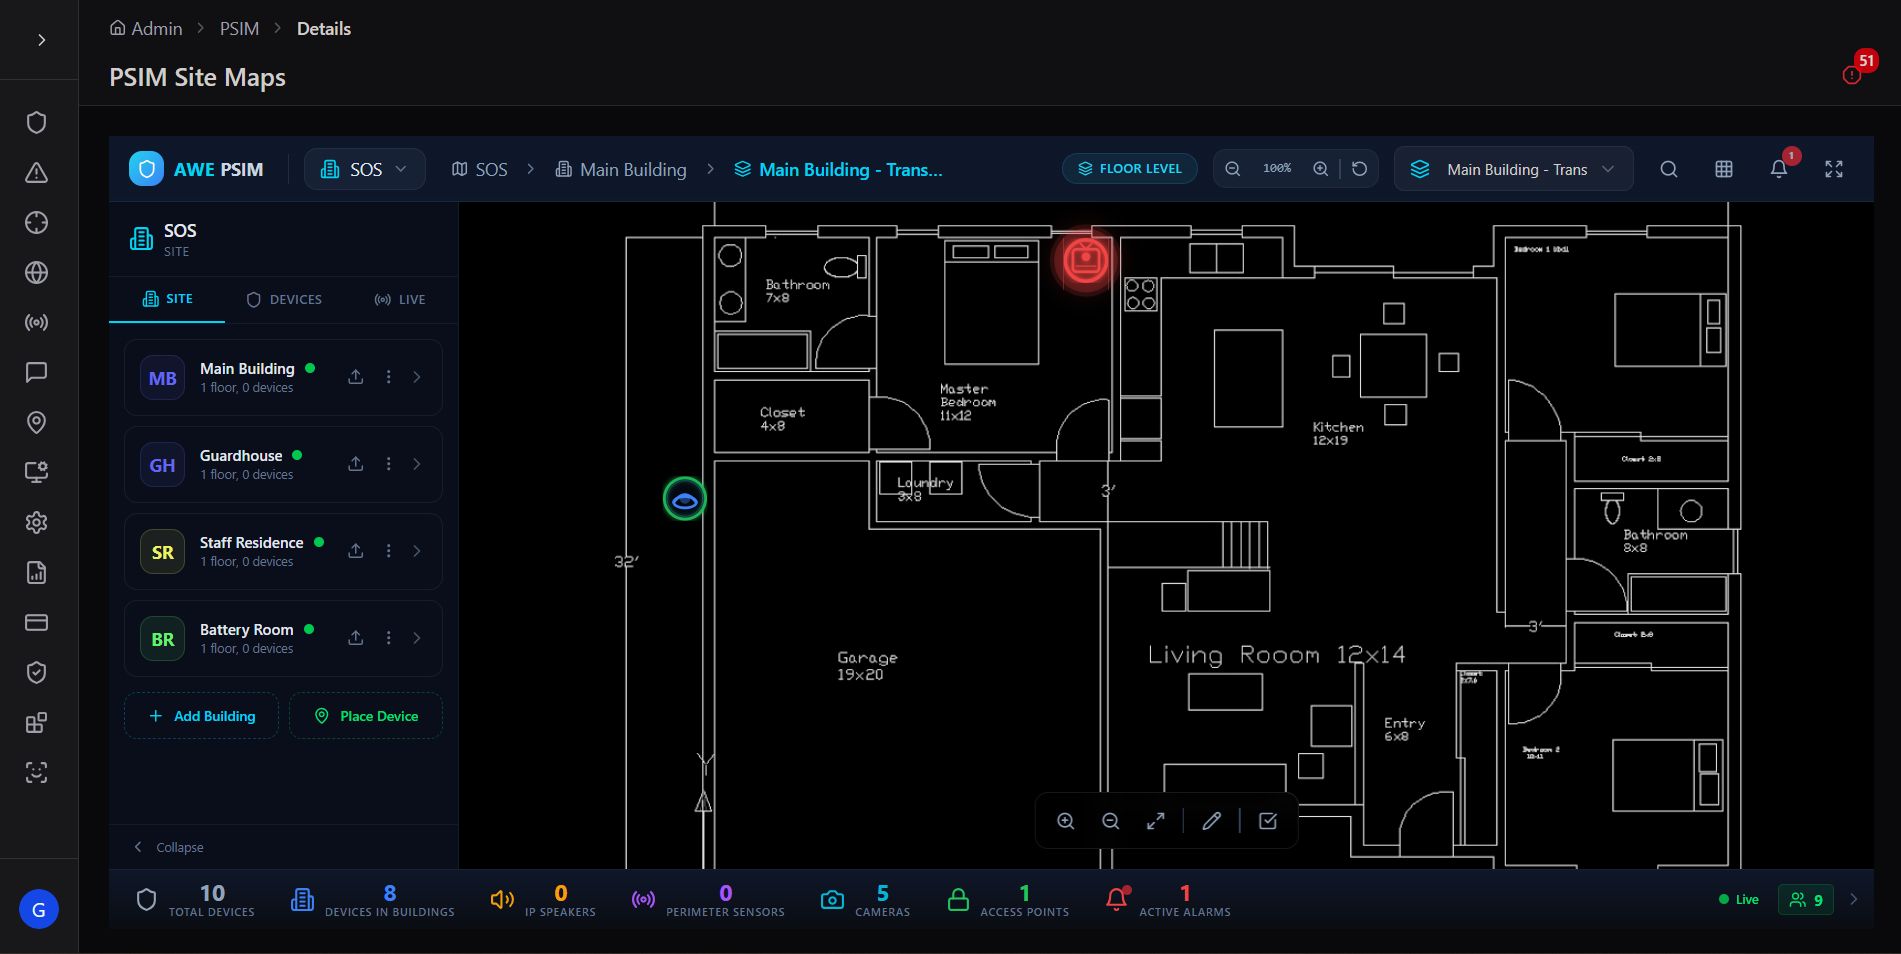Enter fullscreen with the expand corners icon

1834,169
